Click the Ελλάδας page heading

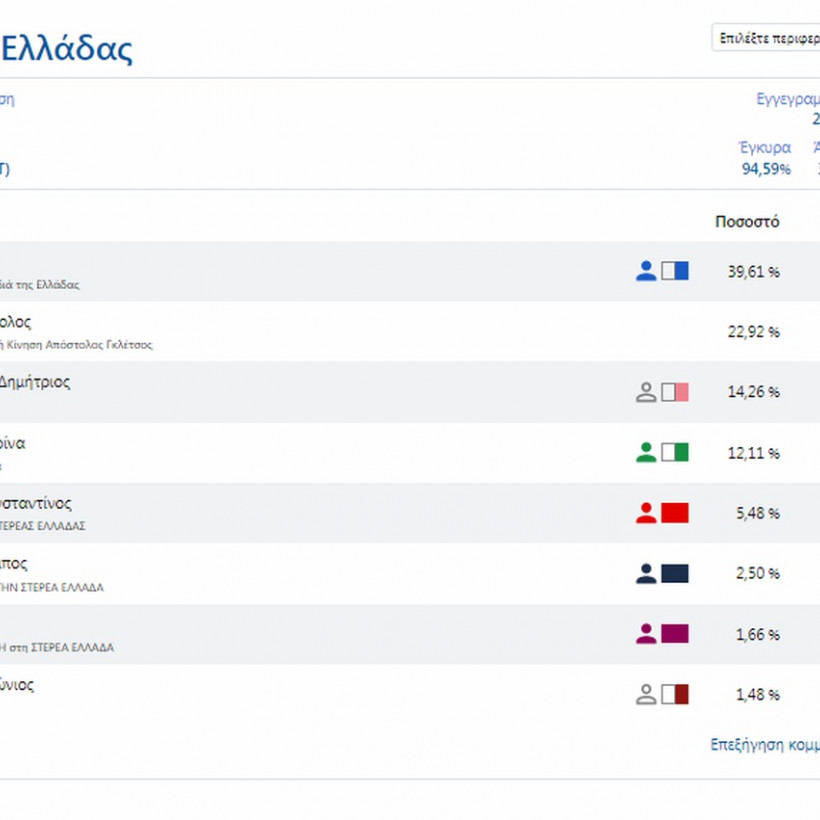66,48
